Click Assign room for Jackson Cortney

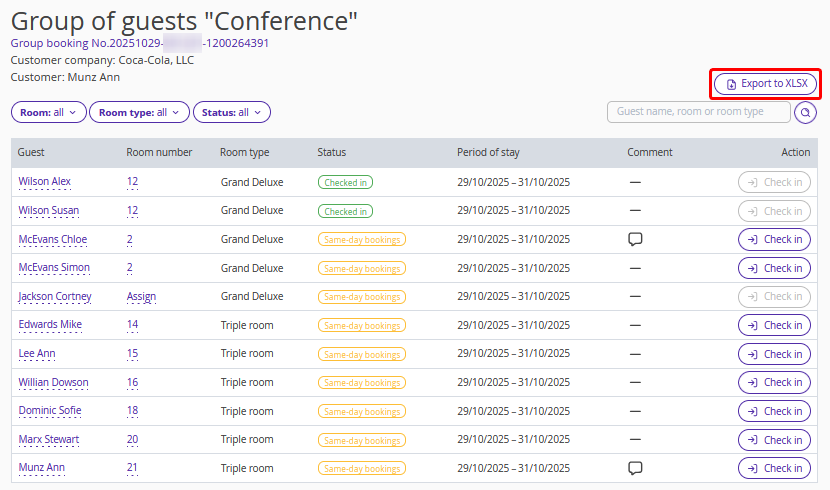pyautogui.click(x=141, y=297)
